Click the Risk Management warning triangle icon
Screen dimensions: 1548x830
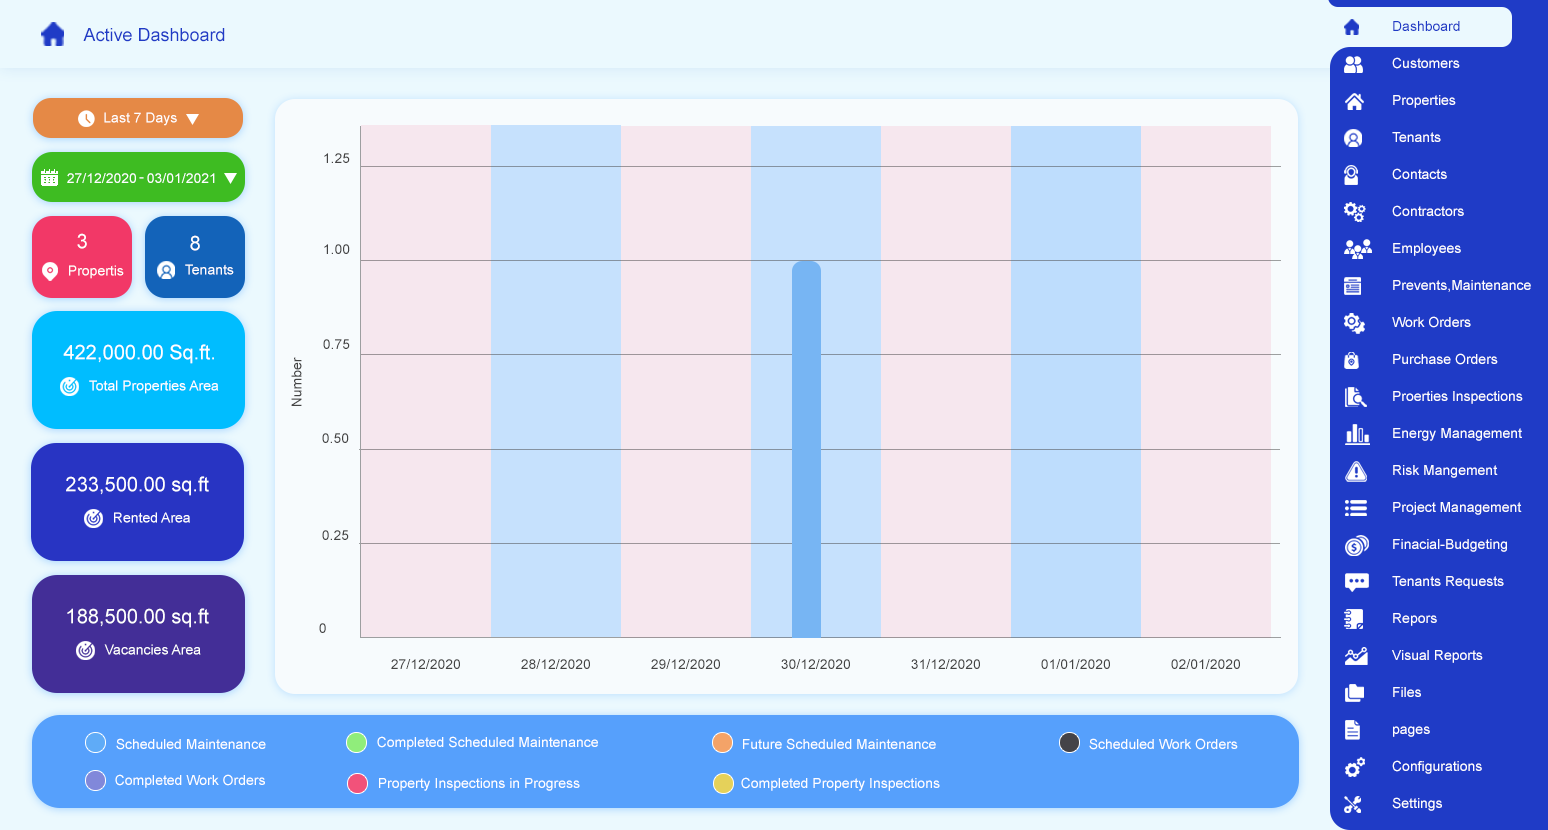coord(1356,471)
